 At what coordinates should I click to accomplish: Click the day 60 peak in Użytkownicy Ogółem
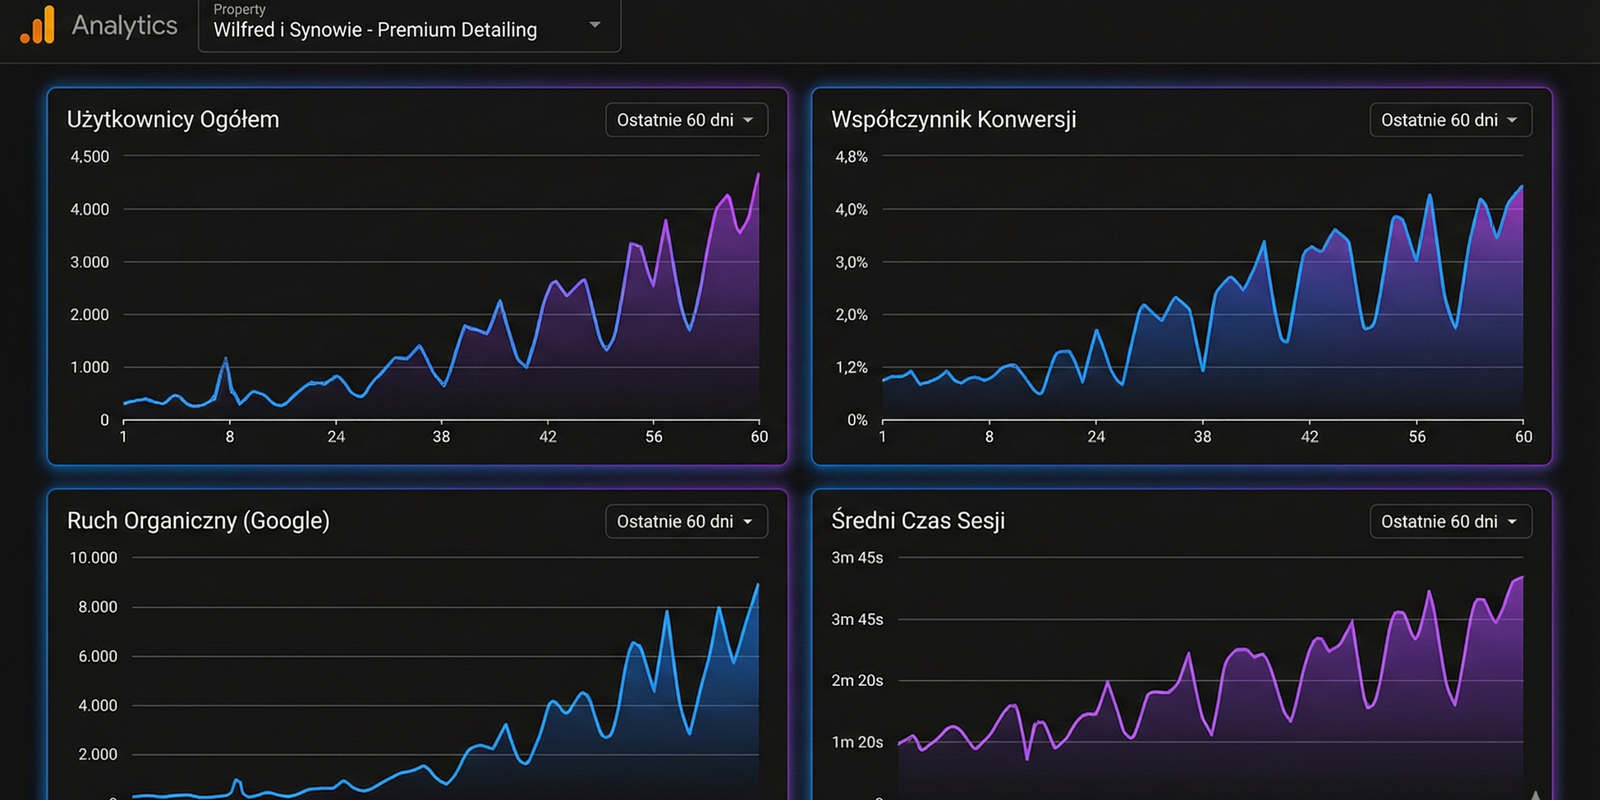tap(758, 175)
